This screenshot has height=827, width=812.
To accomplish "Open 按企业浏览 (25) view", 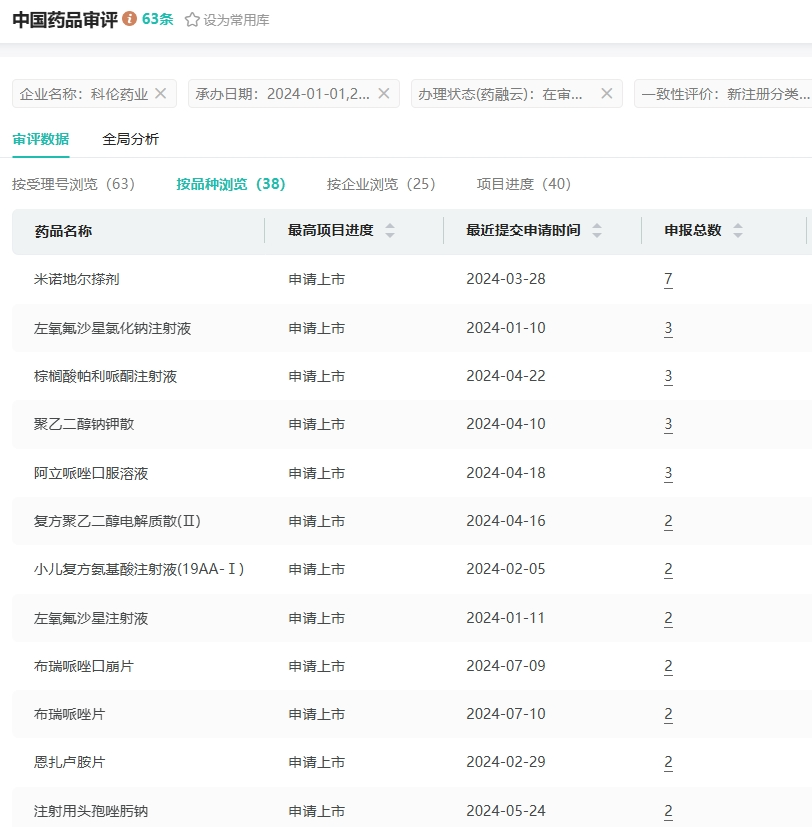I will [381, 184].
